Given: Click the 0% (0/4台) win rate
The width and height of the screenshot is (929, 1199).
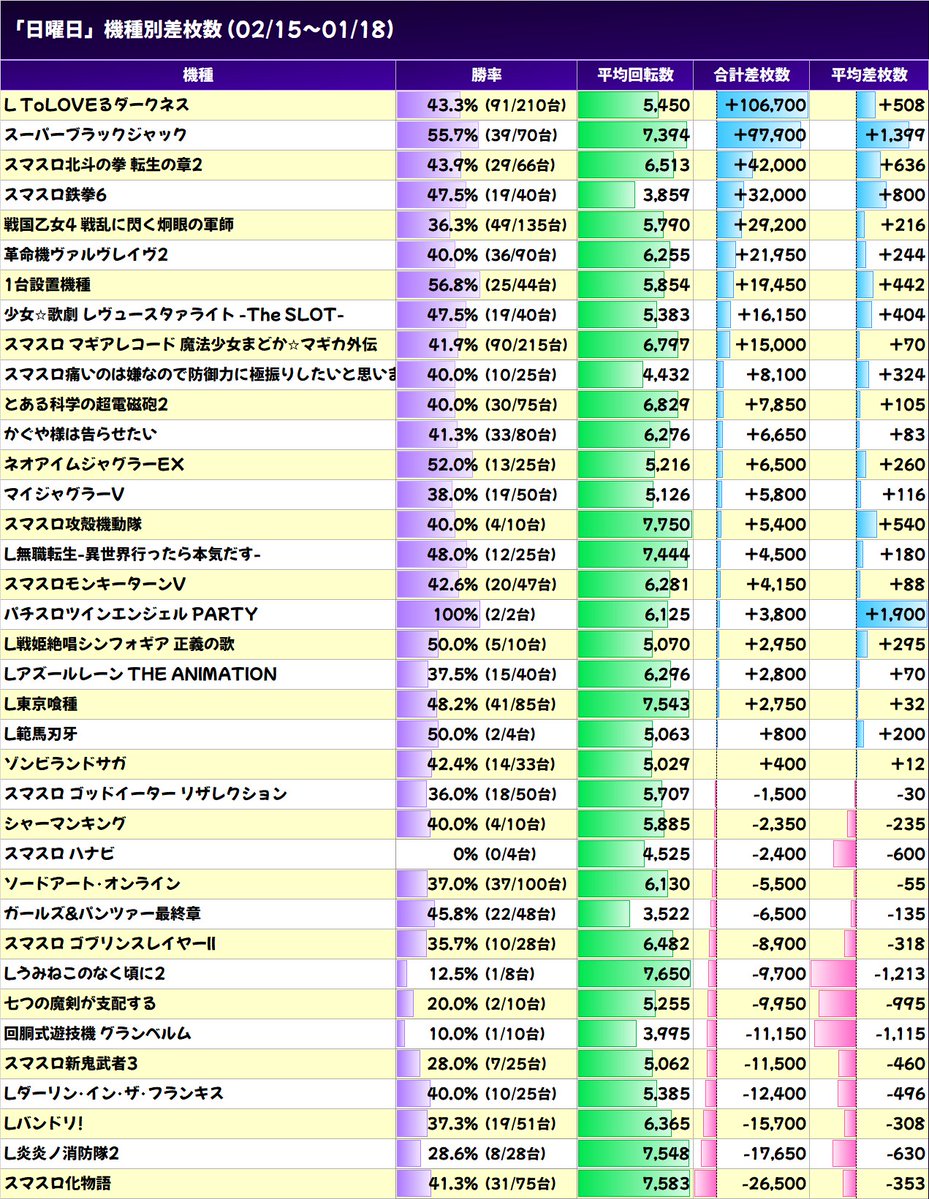Looking at the screenshot, I should 495,853.
